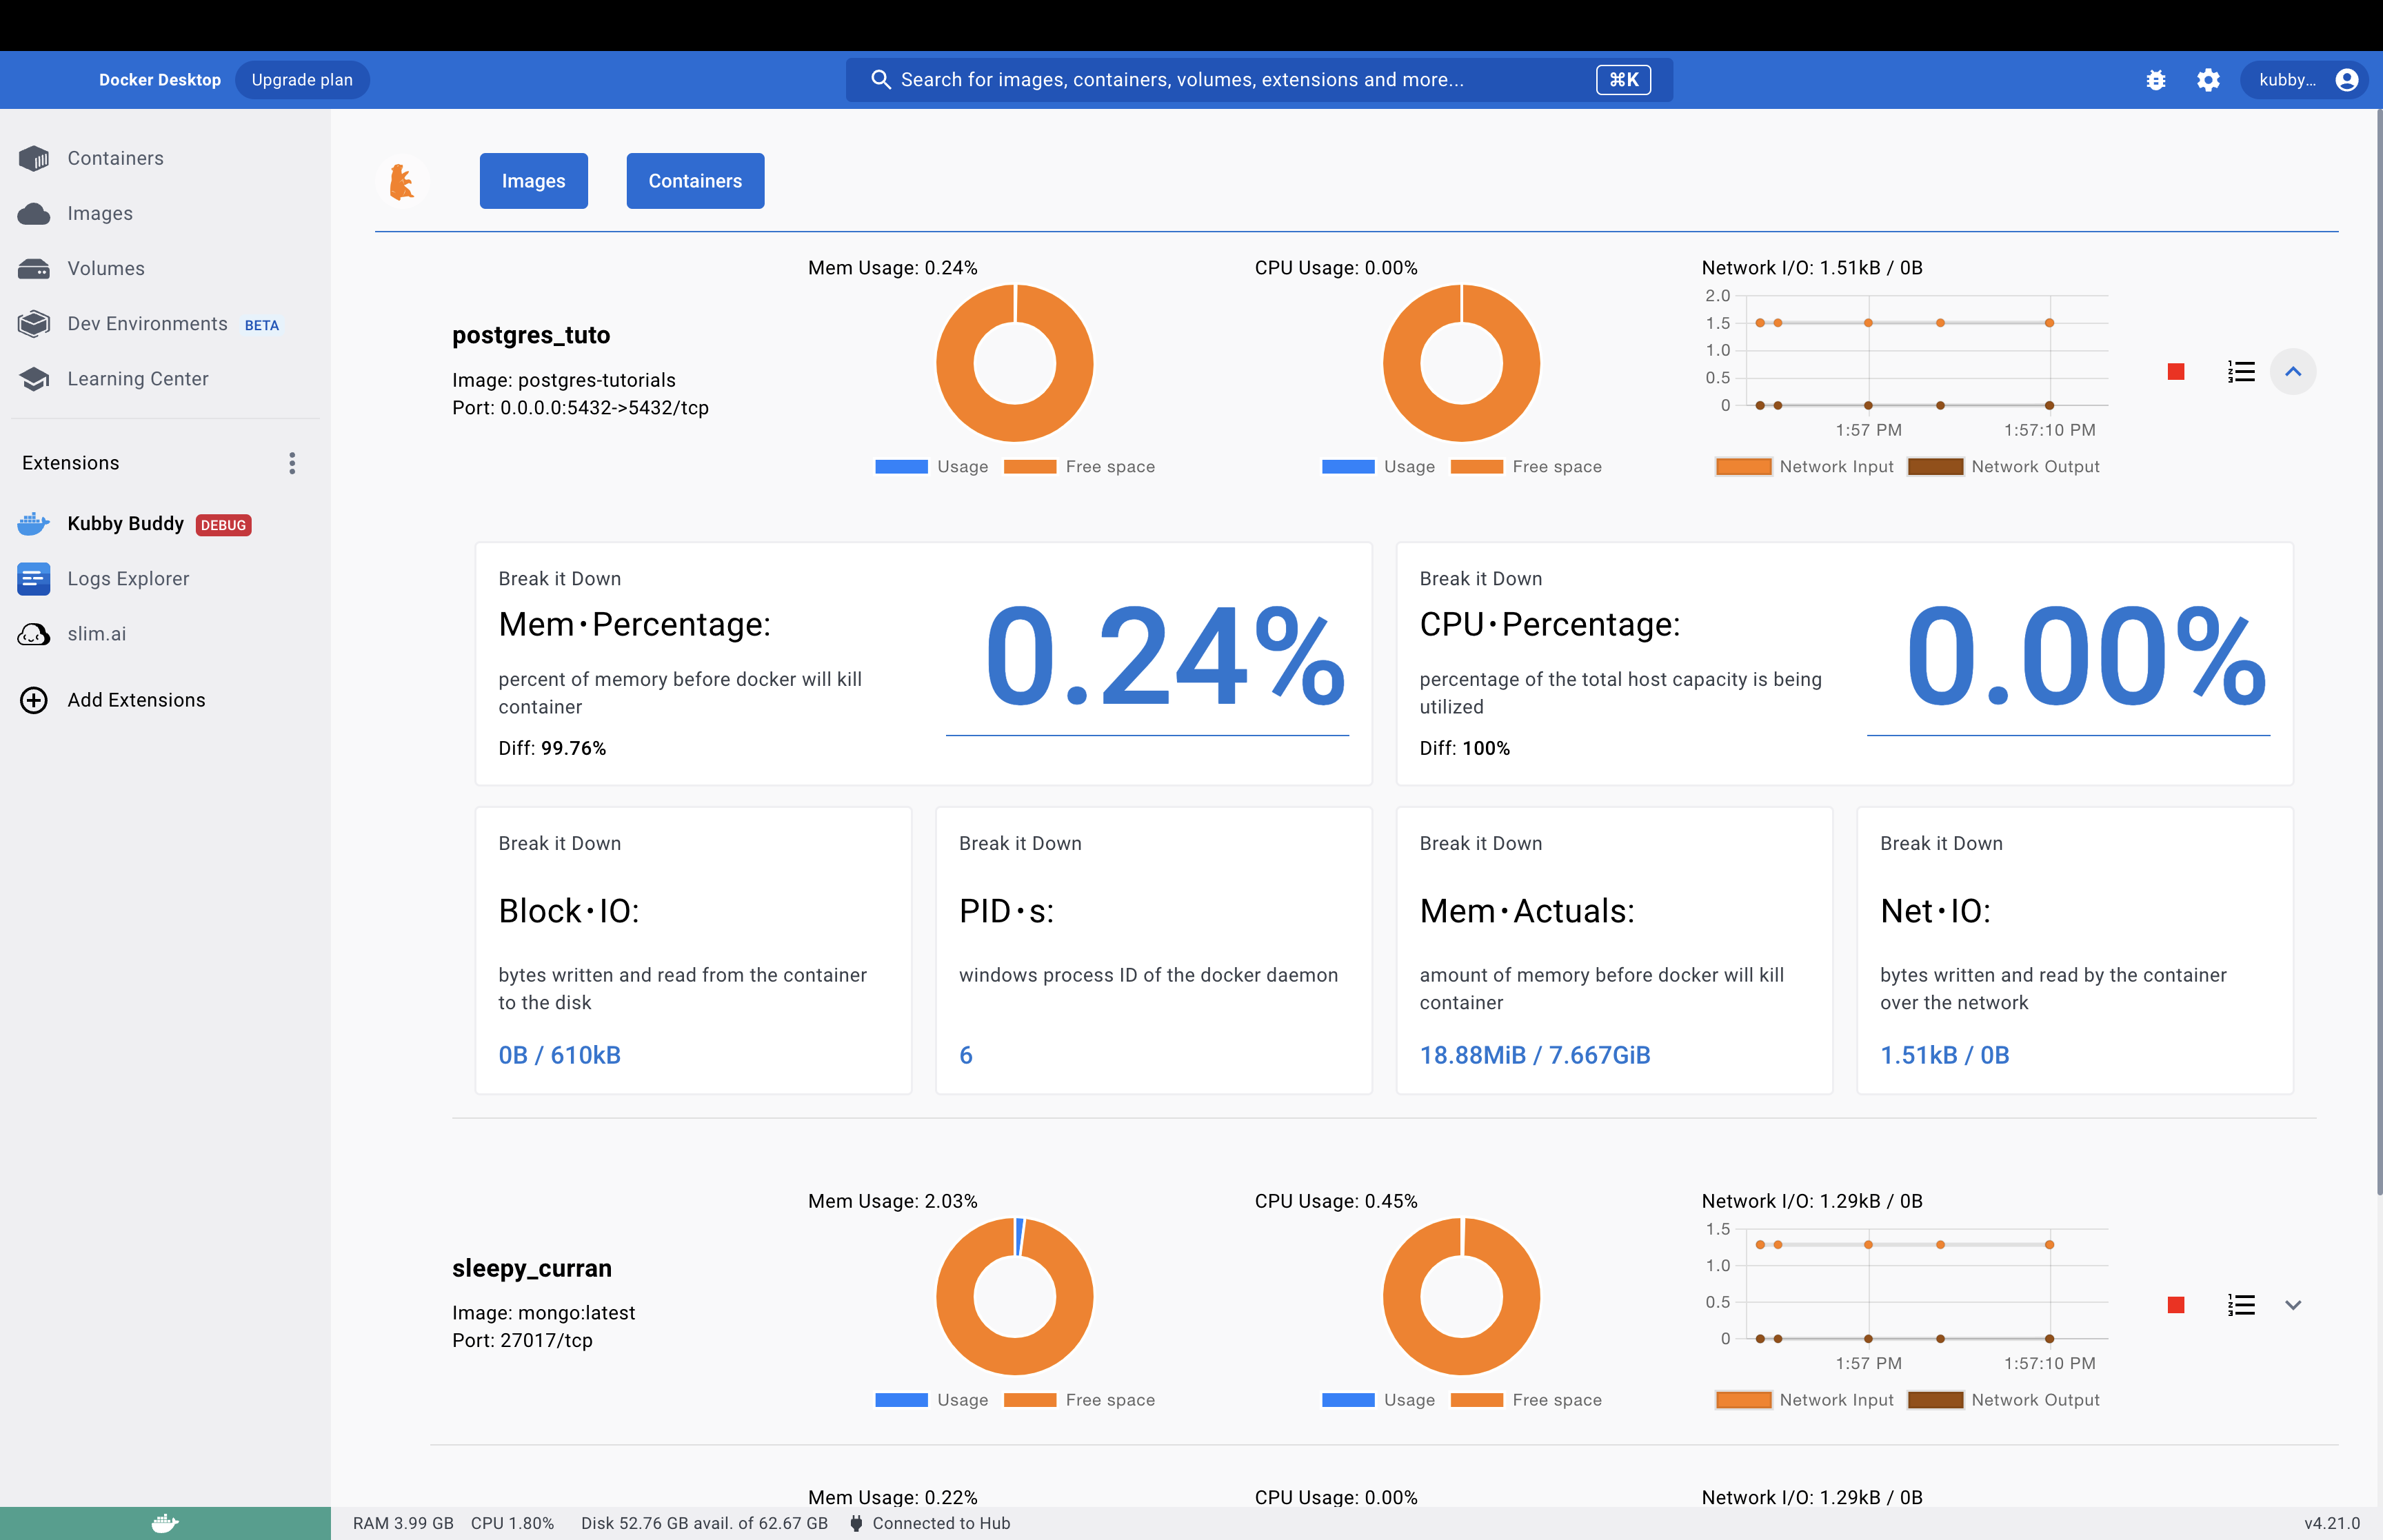
Task: Click the bug report icon in header
Action: 2155,80
